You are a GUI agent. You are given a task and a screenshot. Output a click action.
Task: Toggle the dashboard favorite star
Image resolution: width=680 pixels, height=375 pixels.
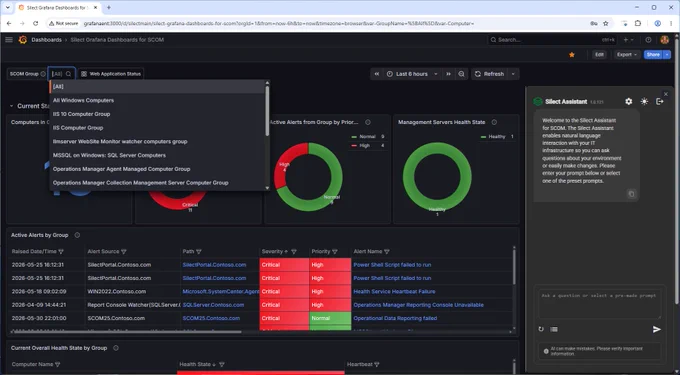point(572,55)
